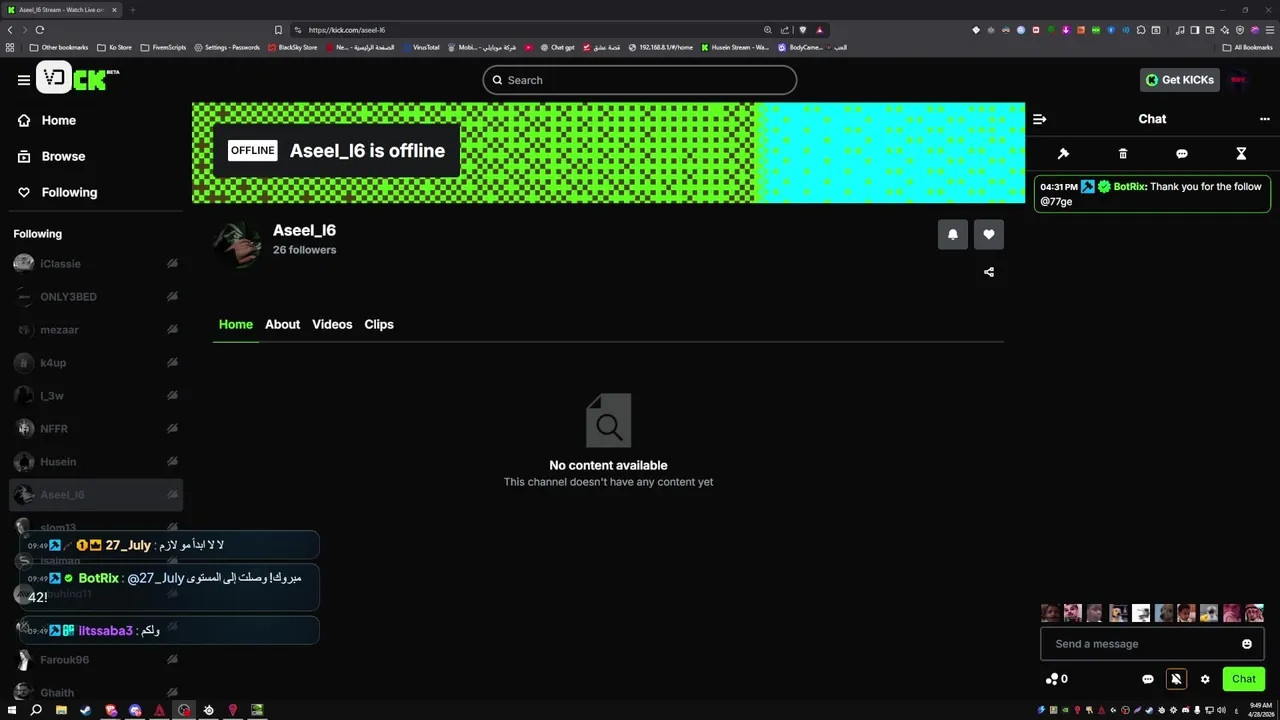Viewport: 1280px width, 720px height.
Task: Open Ko Store bookmarks folder
Action: coord(114,47)
